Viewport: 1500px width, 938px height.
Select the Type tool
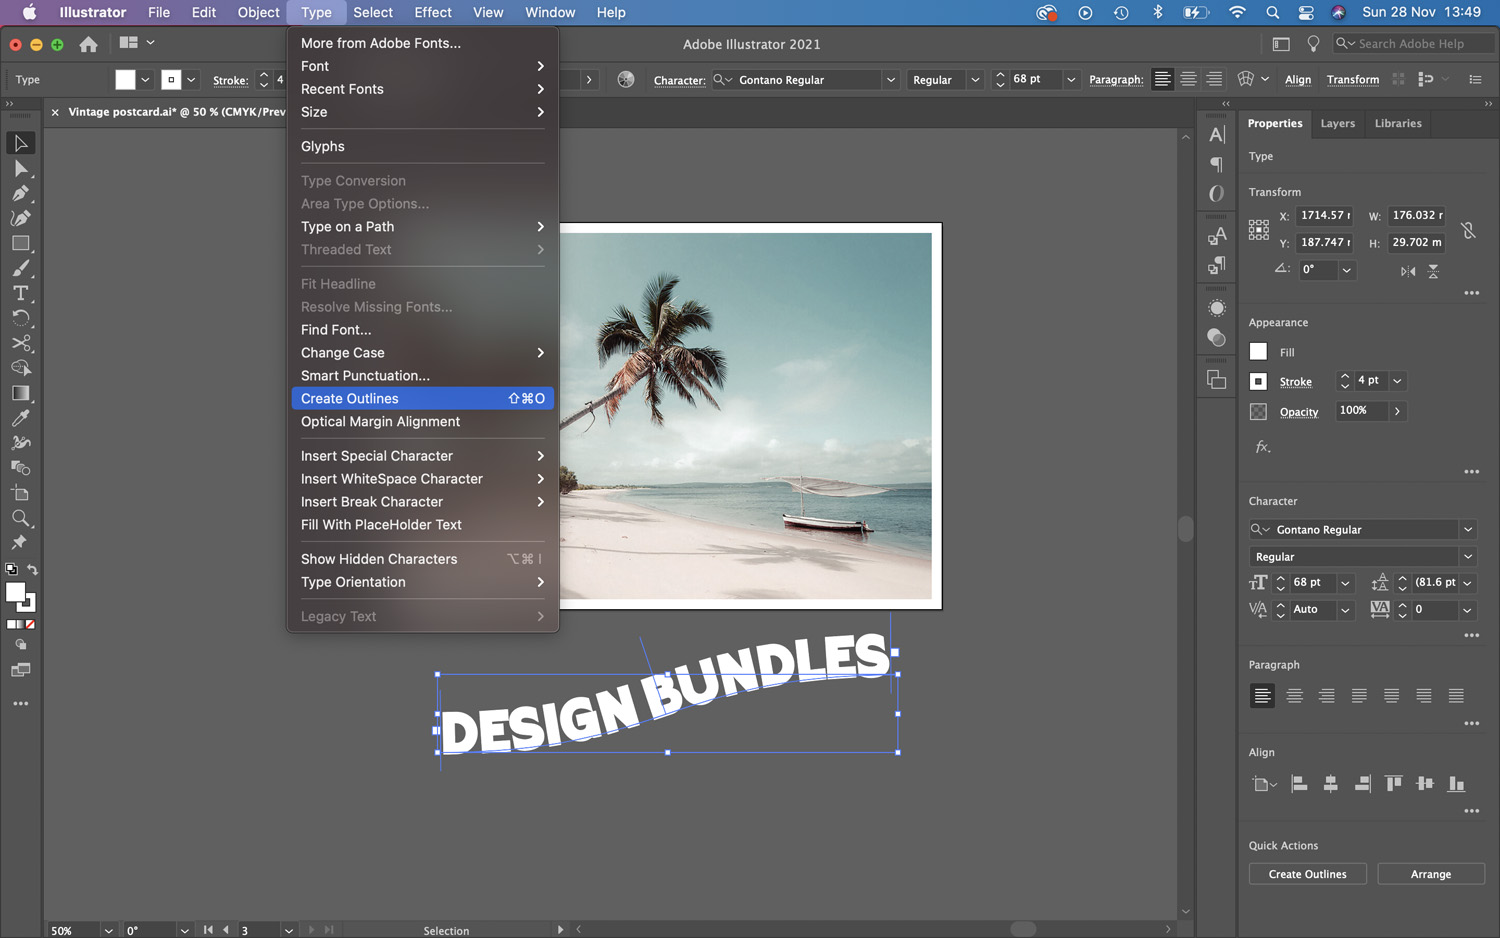click(20, 293)
